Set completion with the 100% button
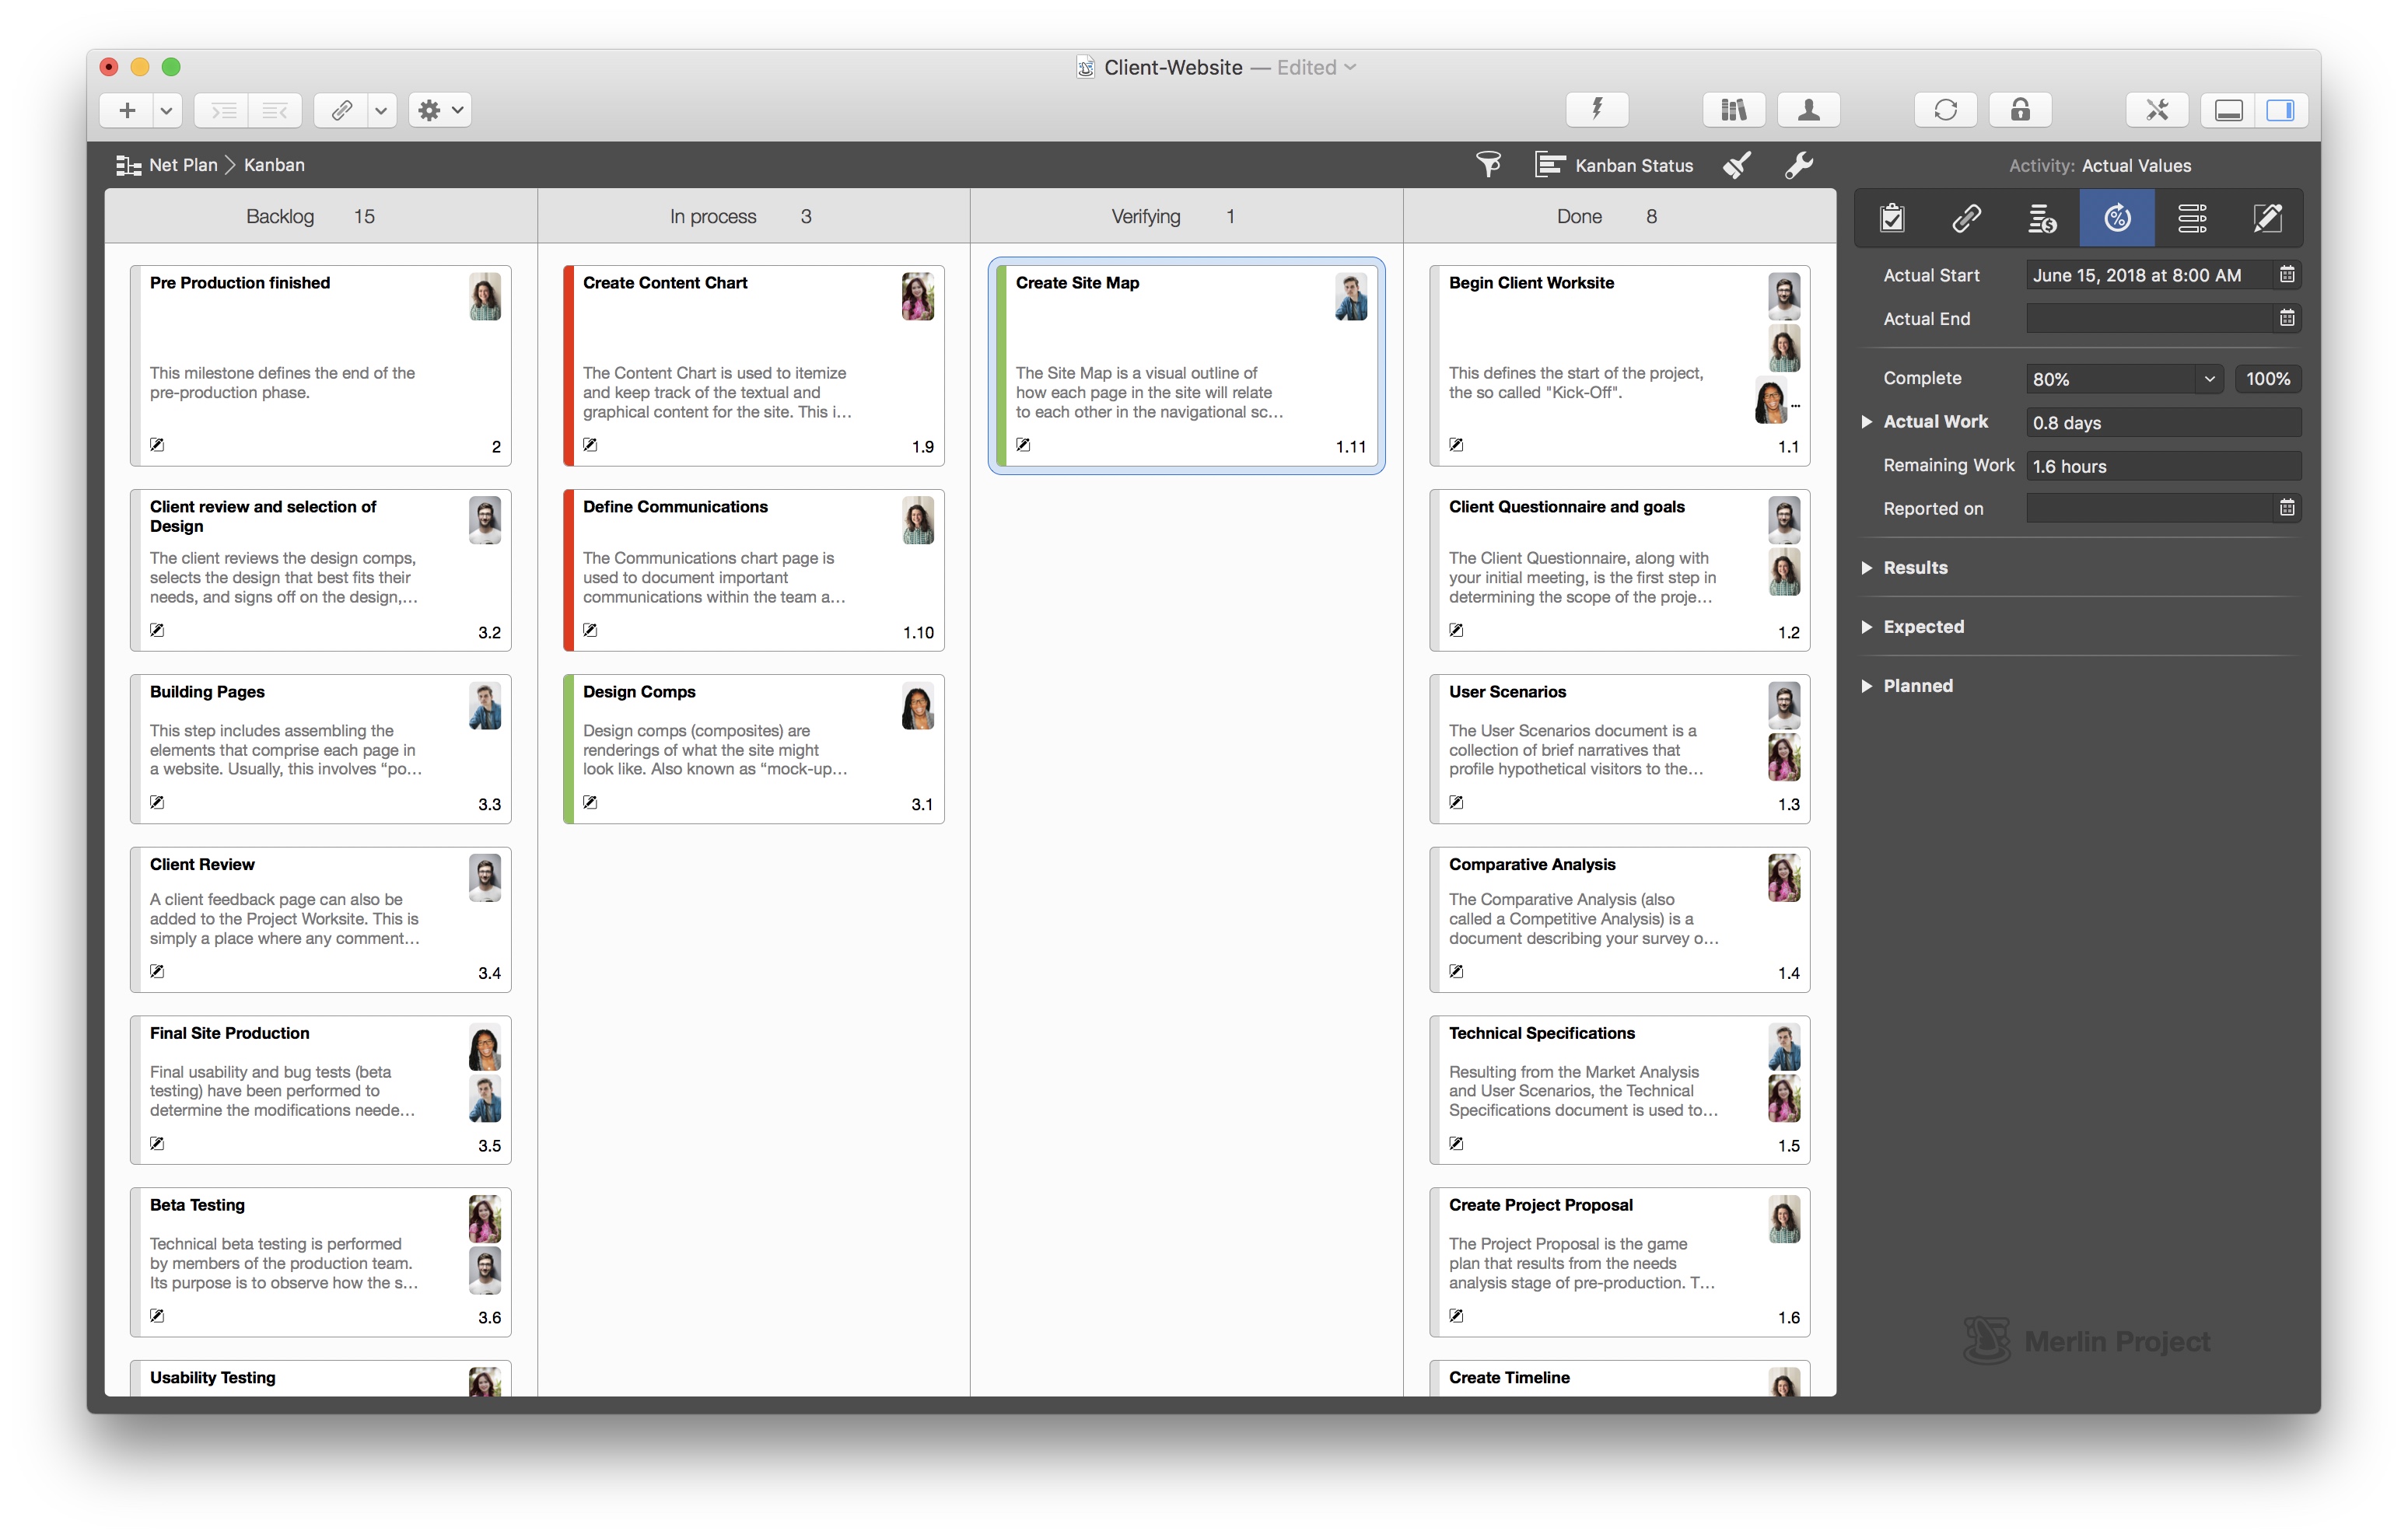The width and height of the screenshot is (2408, 1538). point(2267,378)
